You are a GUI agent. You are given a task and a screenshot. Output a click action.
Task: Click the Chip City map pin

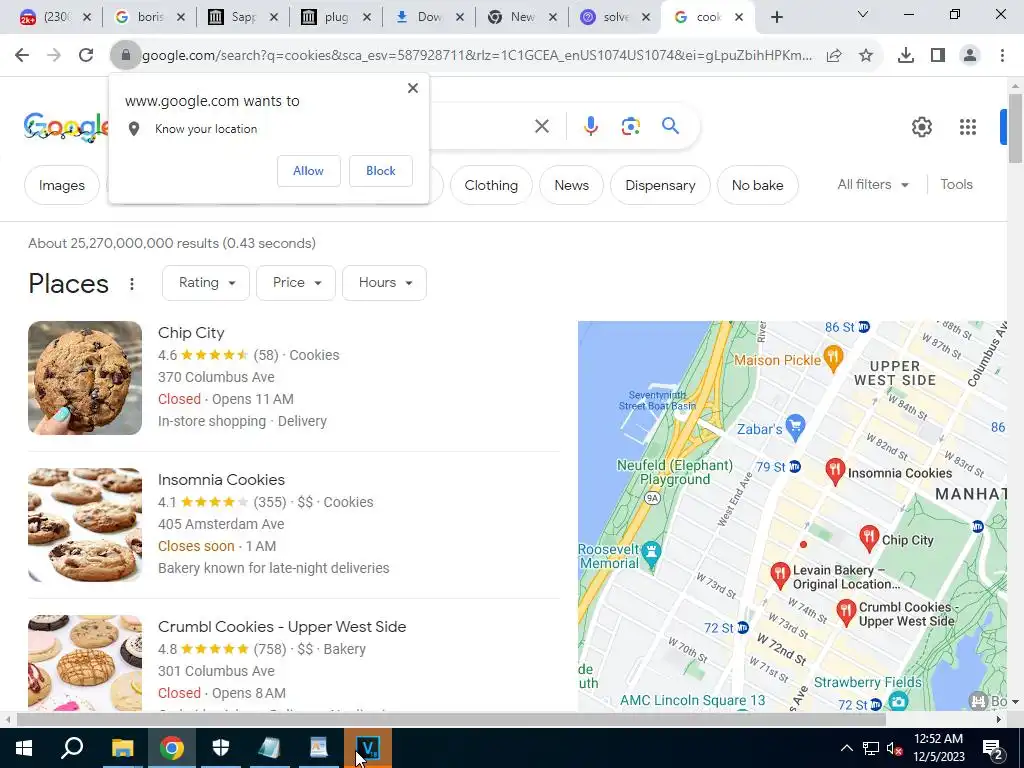tap(869, 539)
